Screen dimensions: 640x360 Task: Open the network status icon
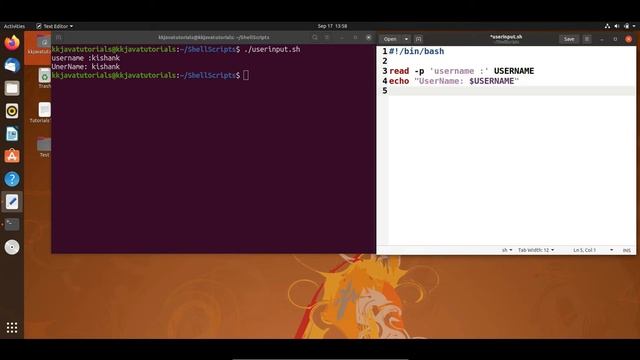(607, 26)
